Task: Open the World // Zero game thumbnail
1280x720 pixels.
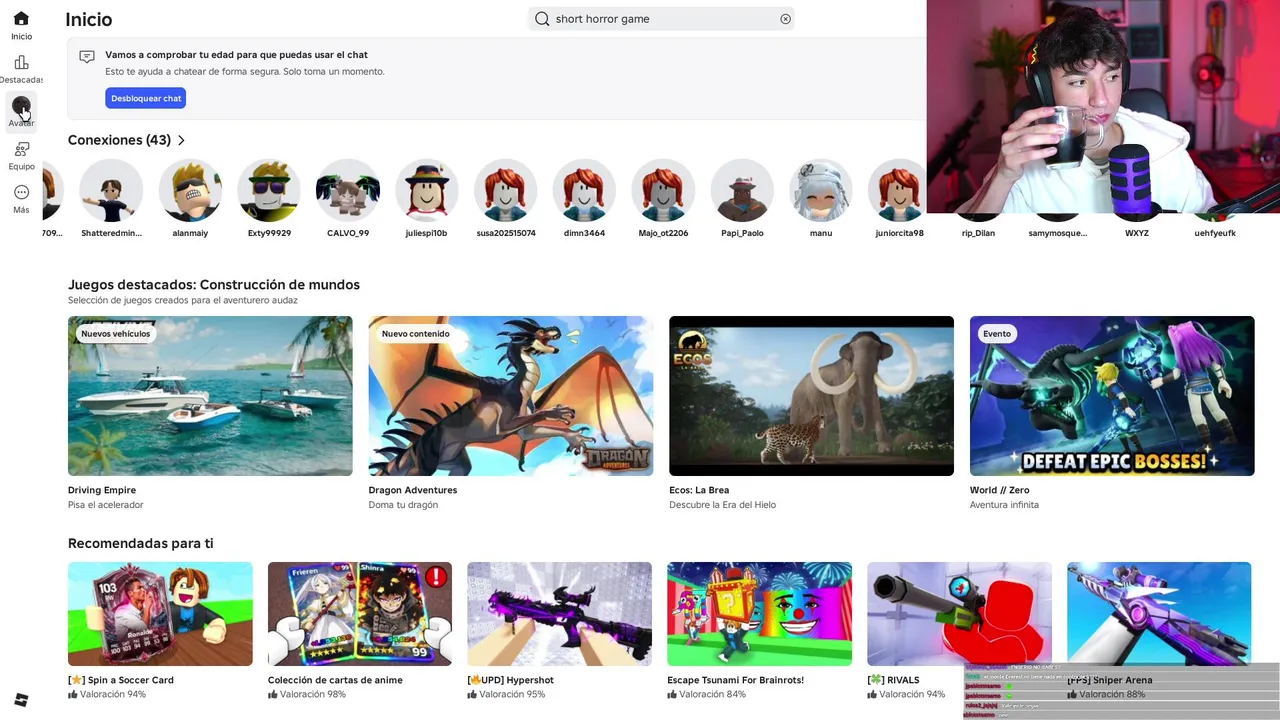Action: tap(1112, 396)
